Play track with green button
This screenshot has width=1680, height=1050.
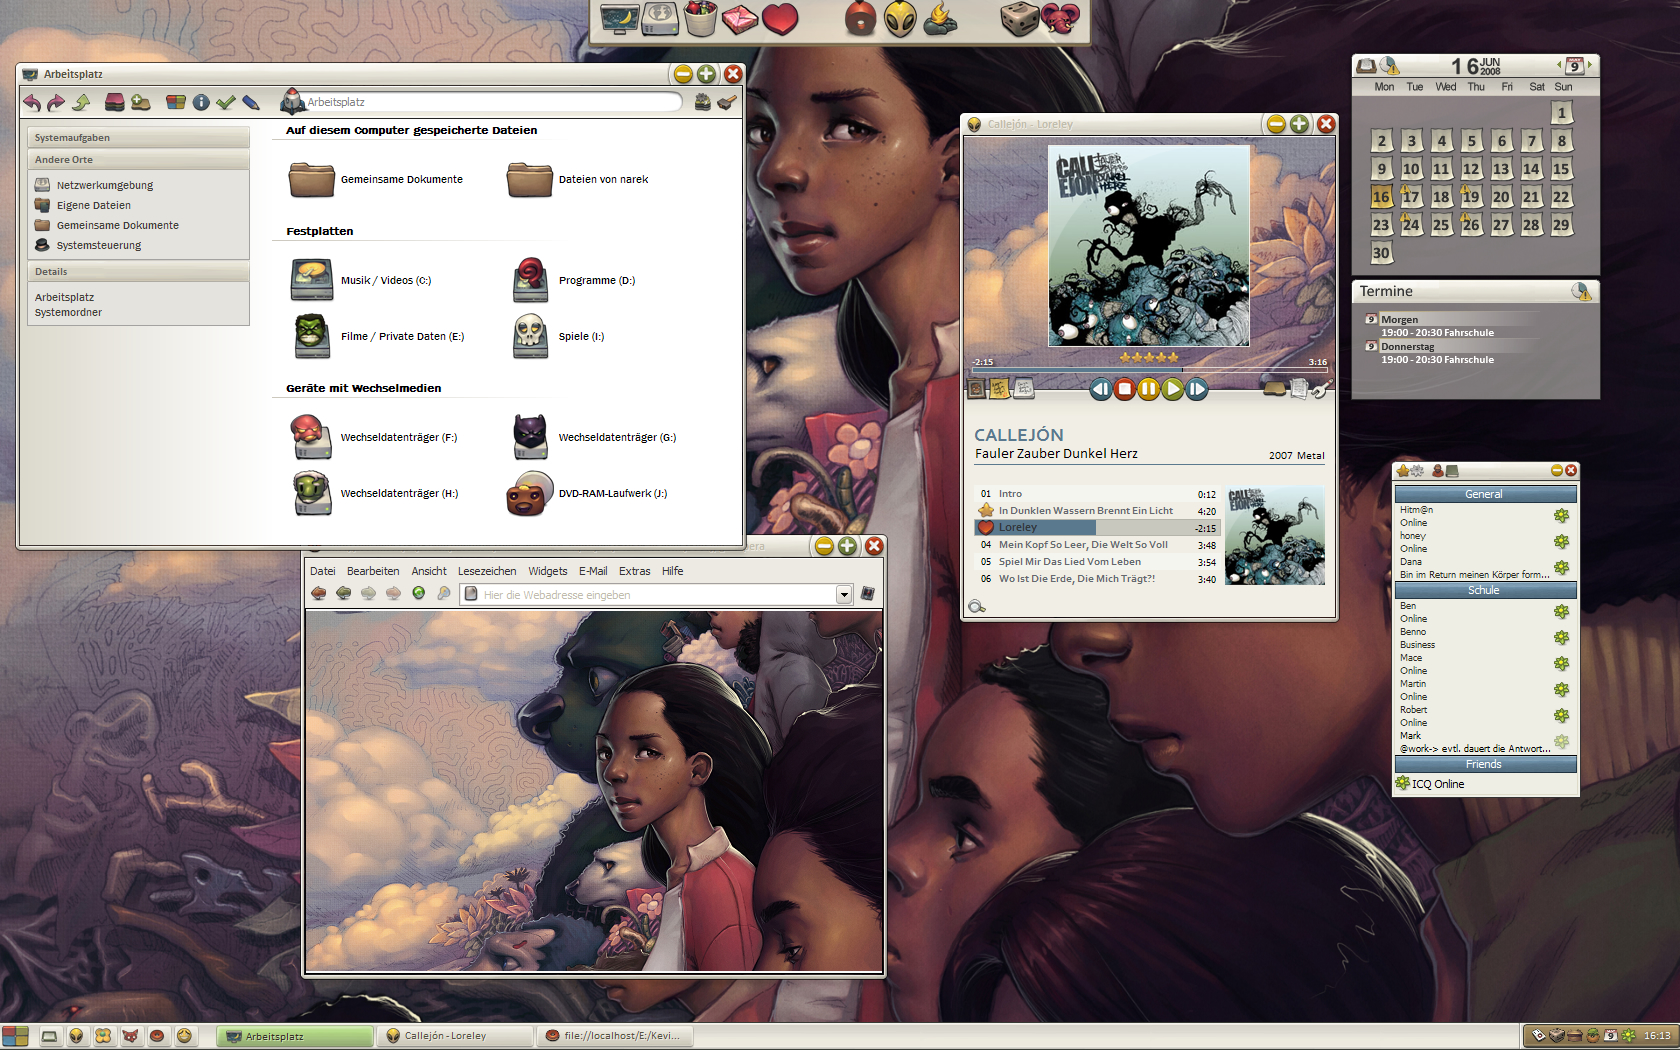[1172, 389]
